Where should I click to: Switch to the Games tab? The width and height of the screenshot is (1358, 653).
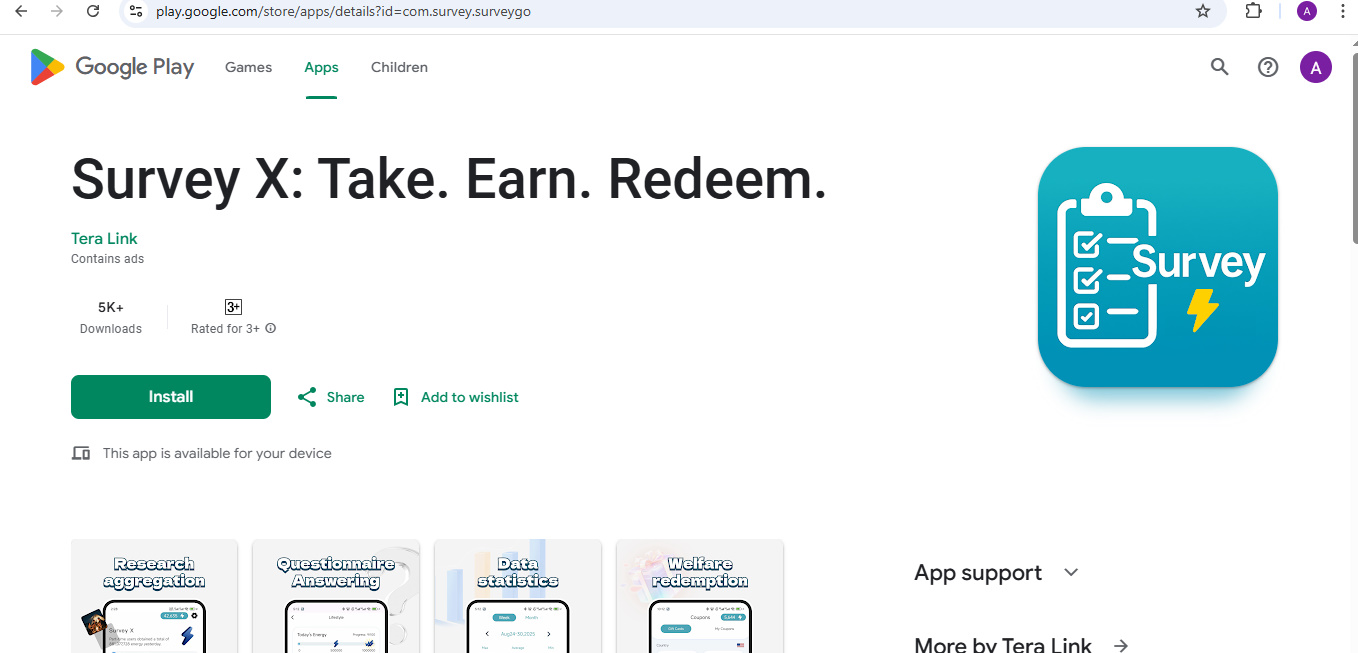pyautogui.click(x=248, y=67)
